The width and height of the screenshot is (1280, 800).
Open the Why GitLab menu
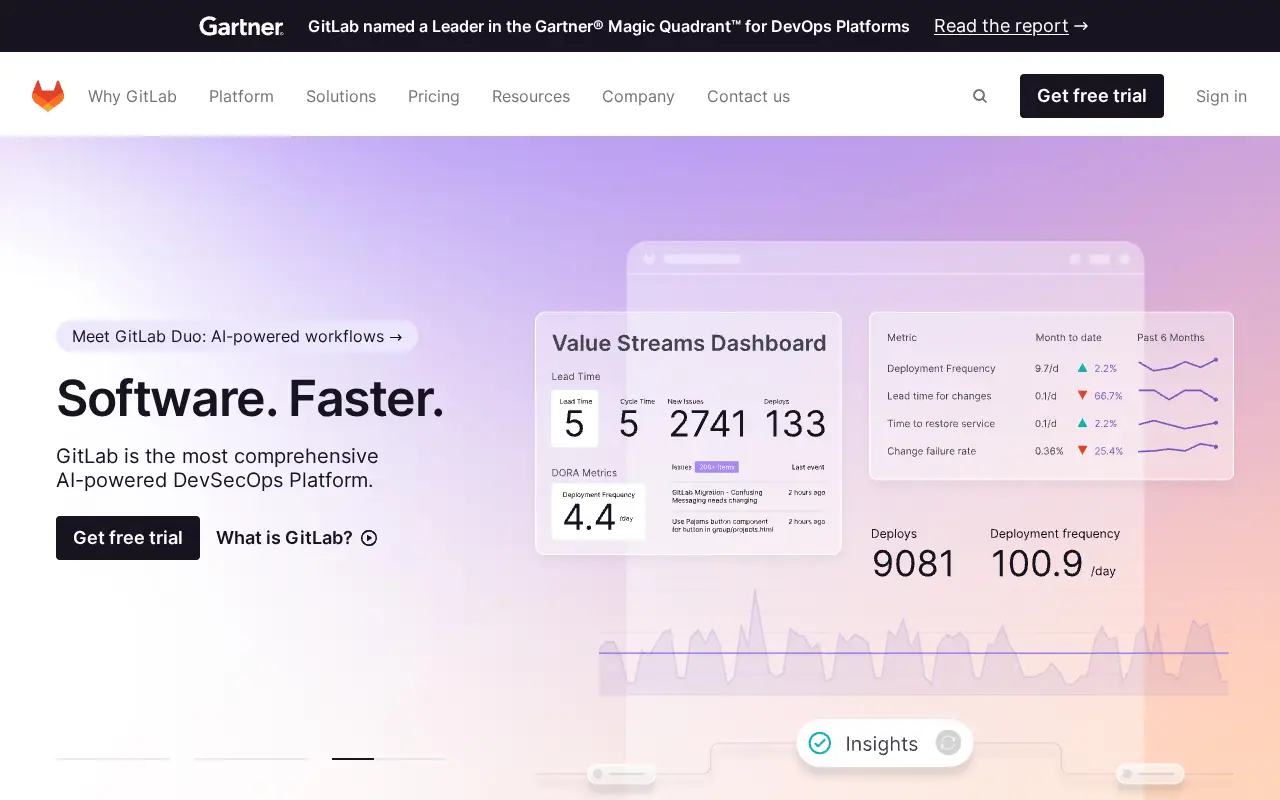(x=132, y=96)
